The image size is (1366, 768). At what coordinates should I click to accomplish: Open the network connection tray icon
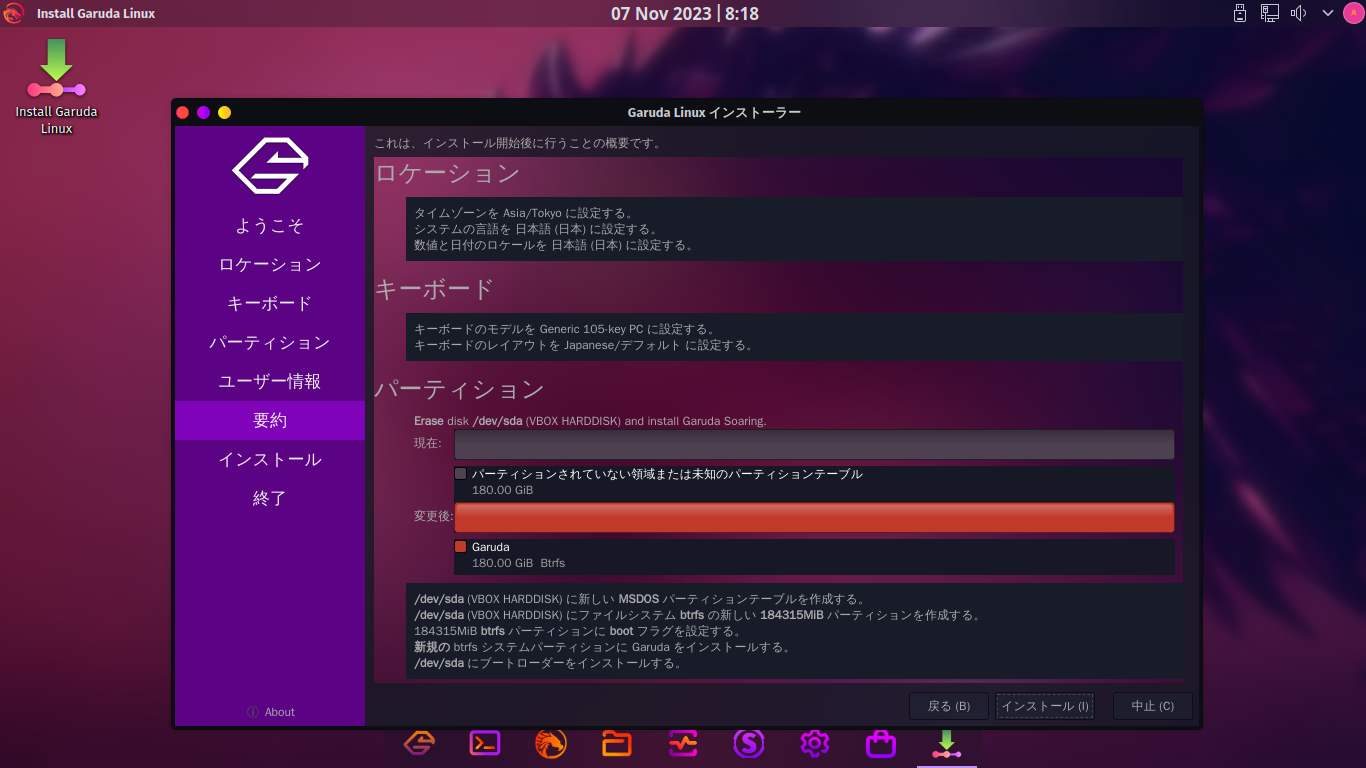tap(1270, 13)
